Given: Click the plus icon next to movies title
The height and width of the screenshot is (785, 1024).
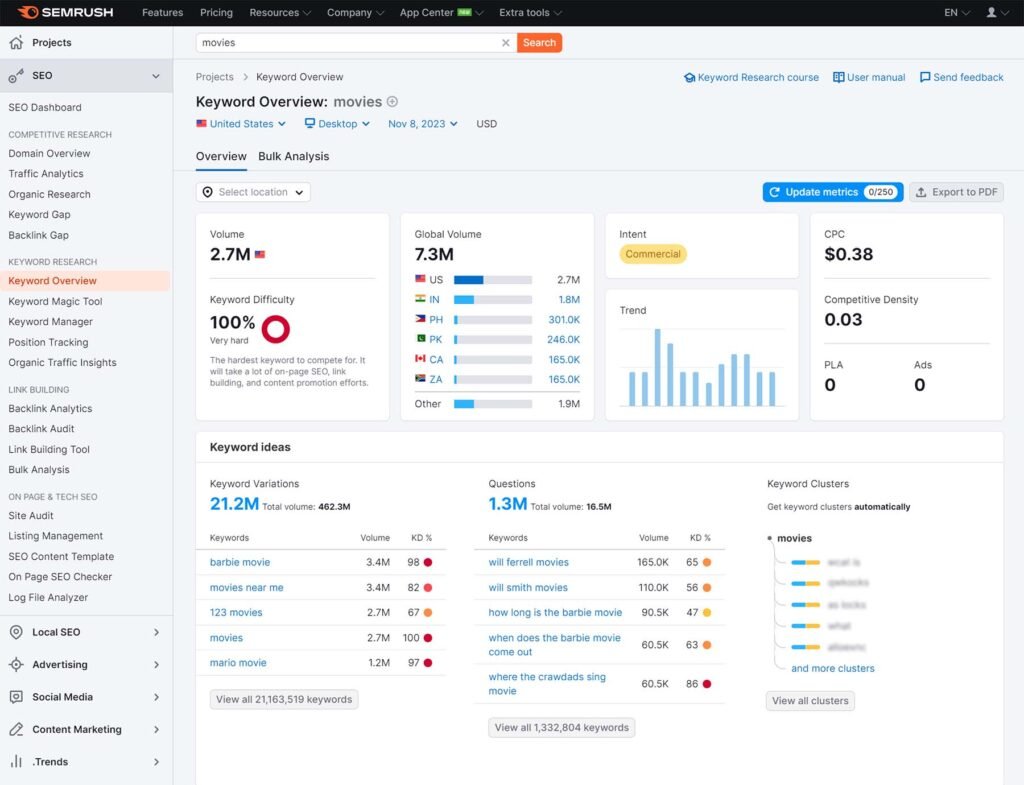Looking at the screenshot, I should 392,102.
